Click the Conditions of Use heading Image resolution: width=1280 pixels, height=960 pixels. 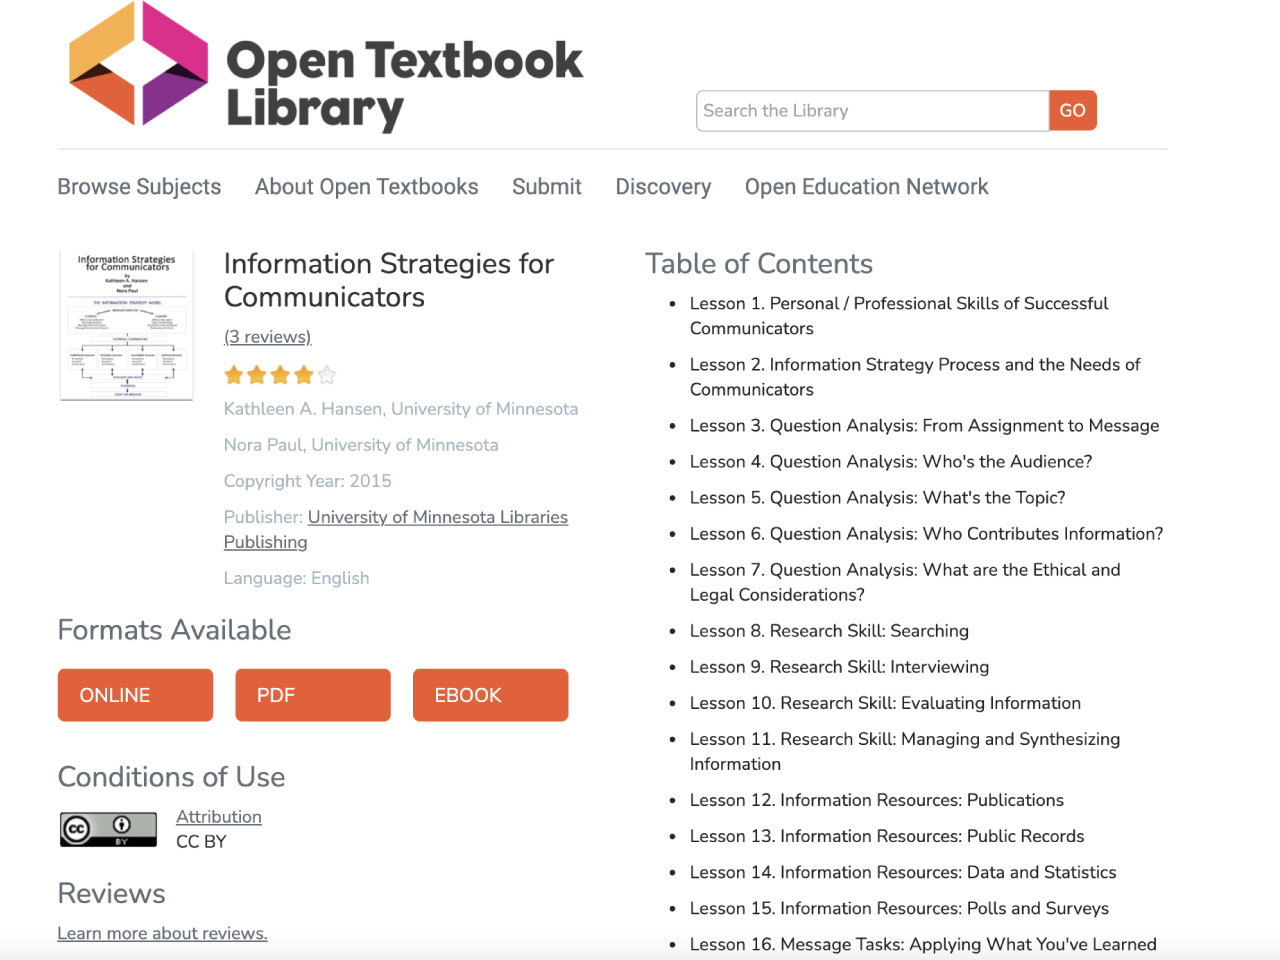point(171,777)
